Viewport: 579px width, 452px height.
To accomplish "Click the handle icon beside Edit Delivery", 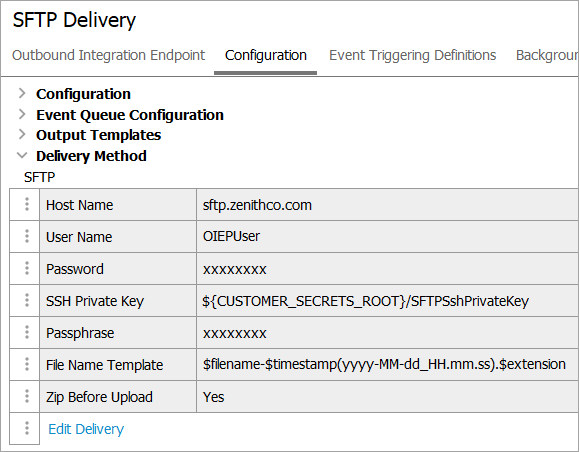I will (27, 428).
